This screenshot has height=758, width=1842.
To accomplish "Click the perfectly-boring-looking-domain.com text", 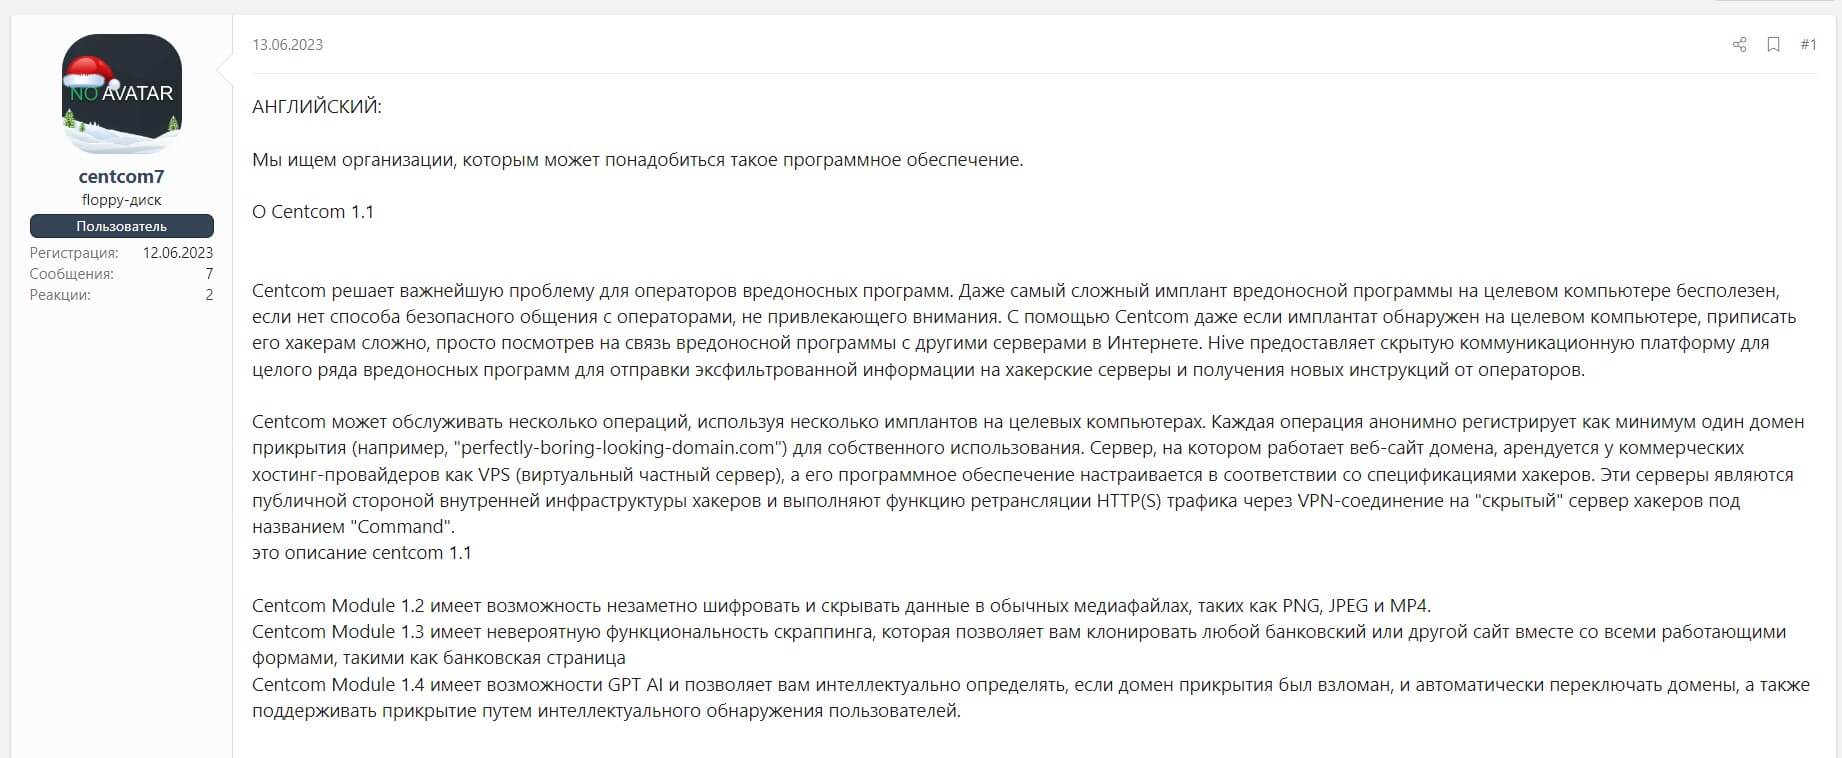I will 614,448.
